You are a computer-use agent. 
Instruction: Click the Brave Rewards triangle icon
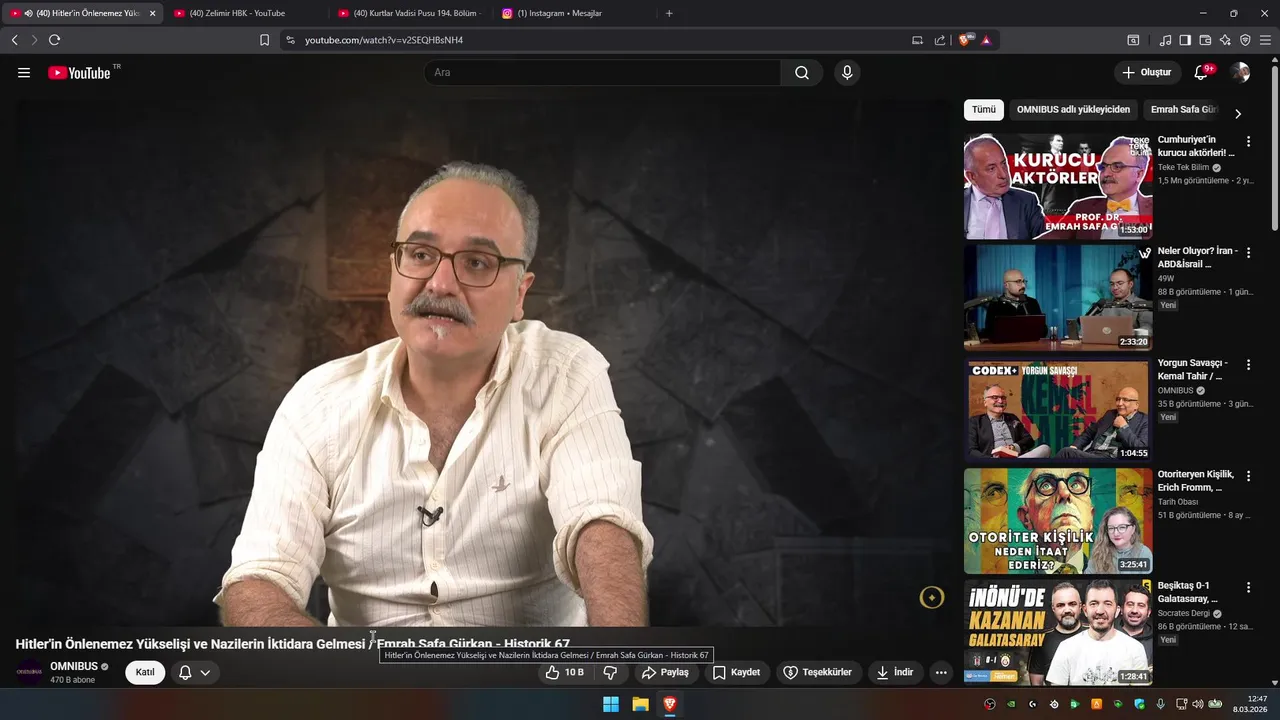pyautogui.click(x=986, y=40)
